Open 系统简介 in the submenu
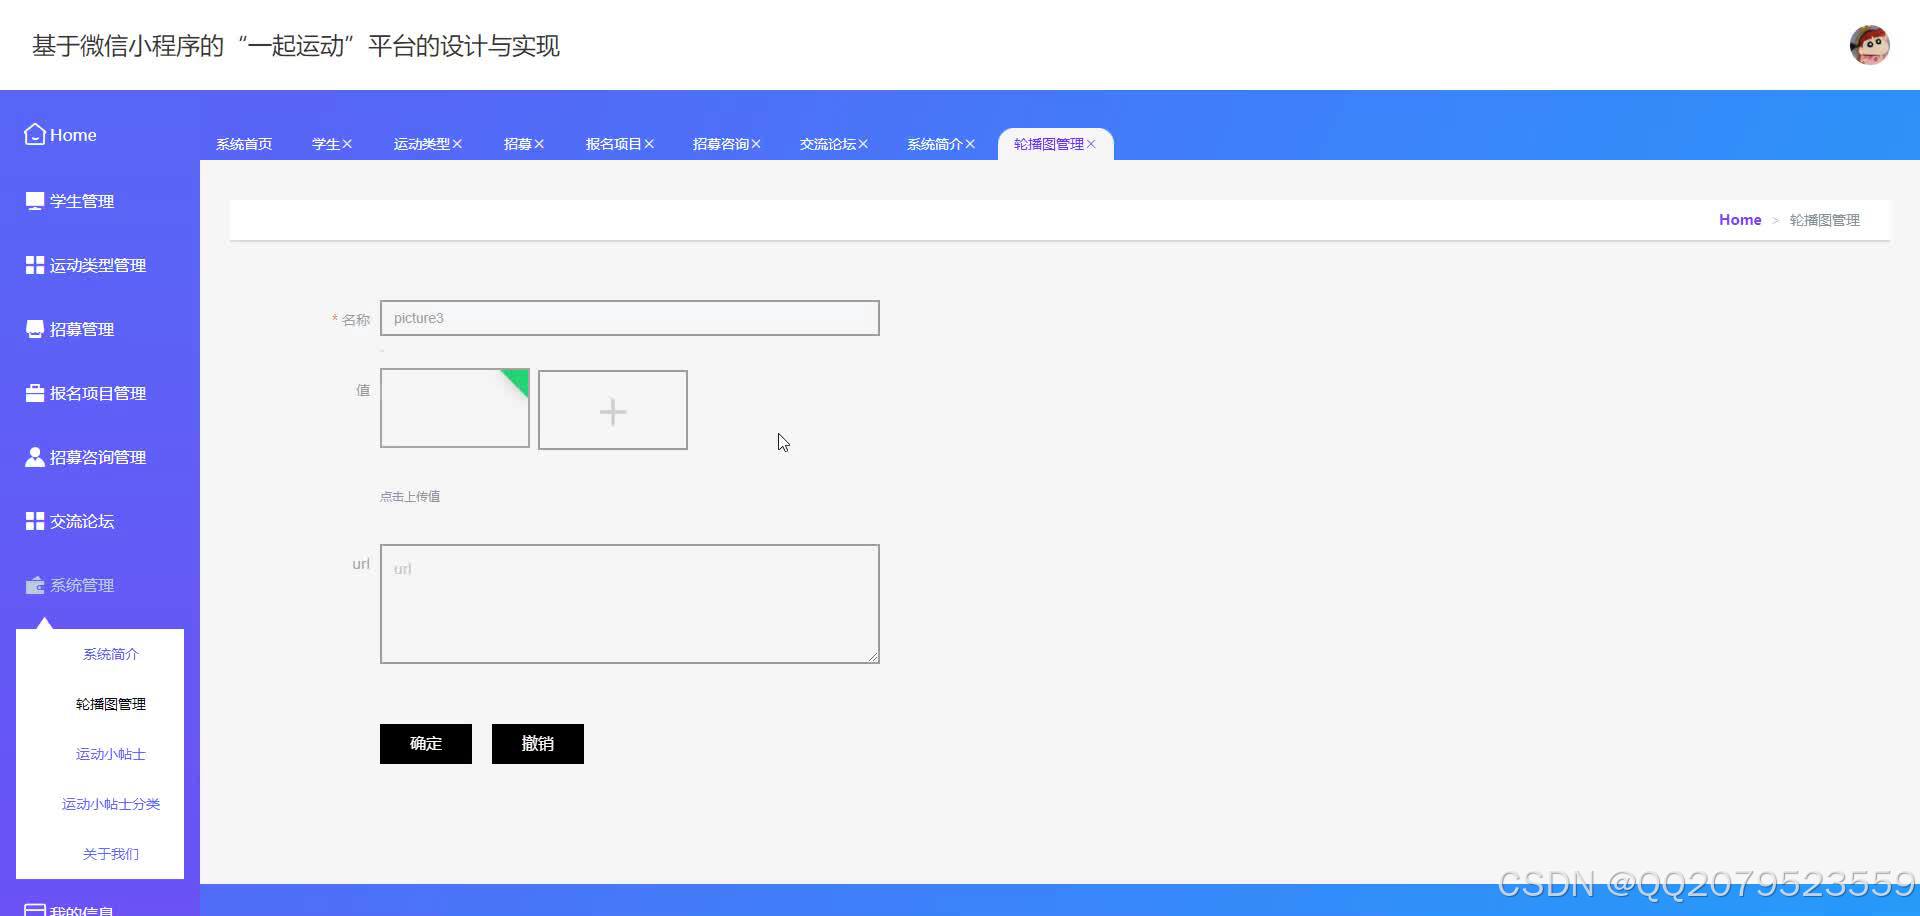This screenshot has height=916, width=1920. 111,654
